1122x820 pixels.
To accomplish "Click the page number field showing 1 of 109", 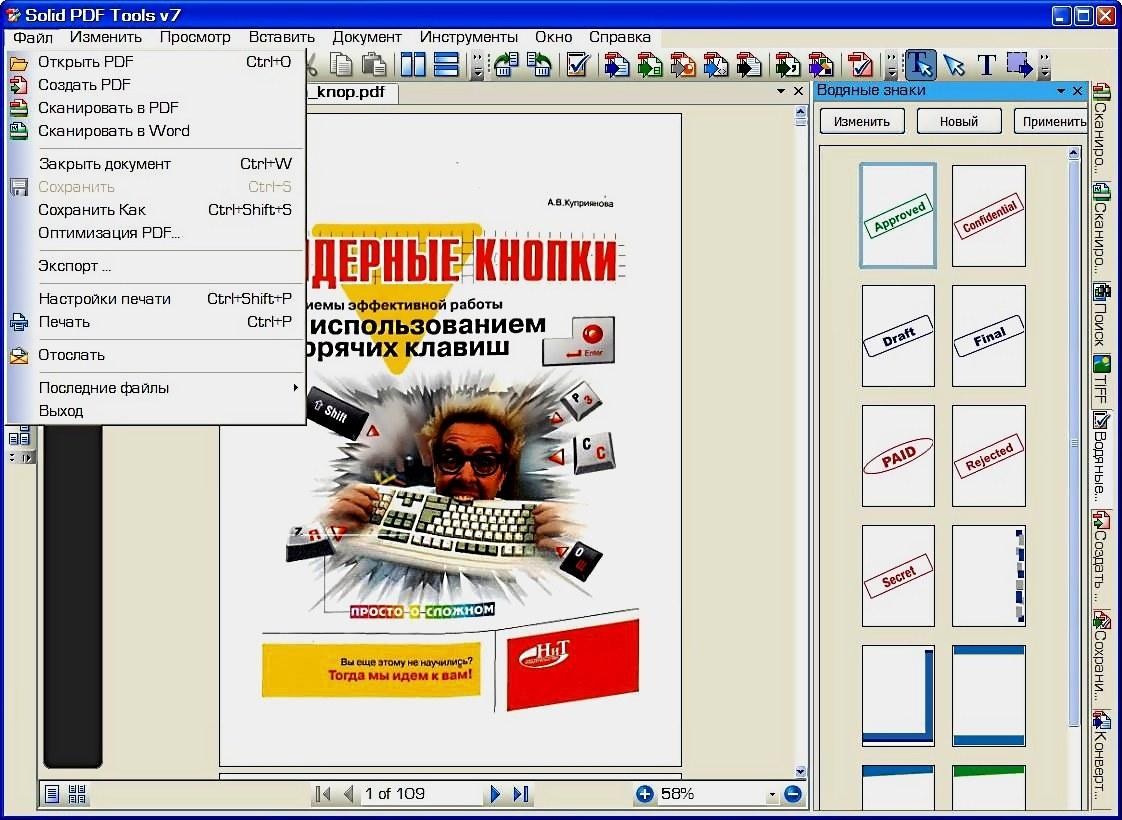I will [x=421, y=794].
